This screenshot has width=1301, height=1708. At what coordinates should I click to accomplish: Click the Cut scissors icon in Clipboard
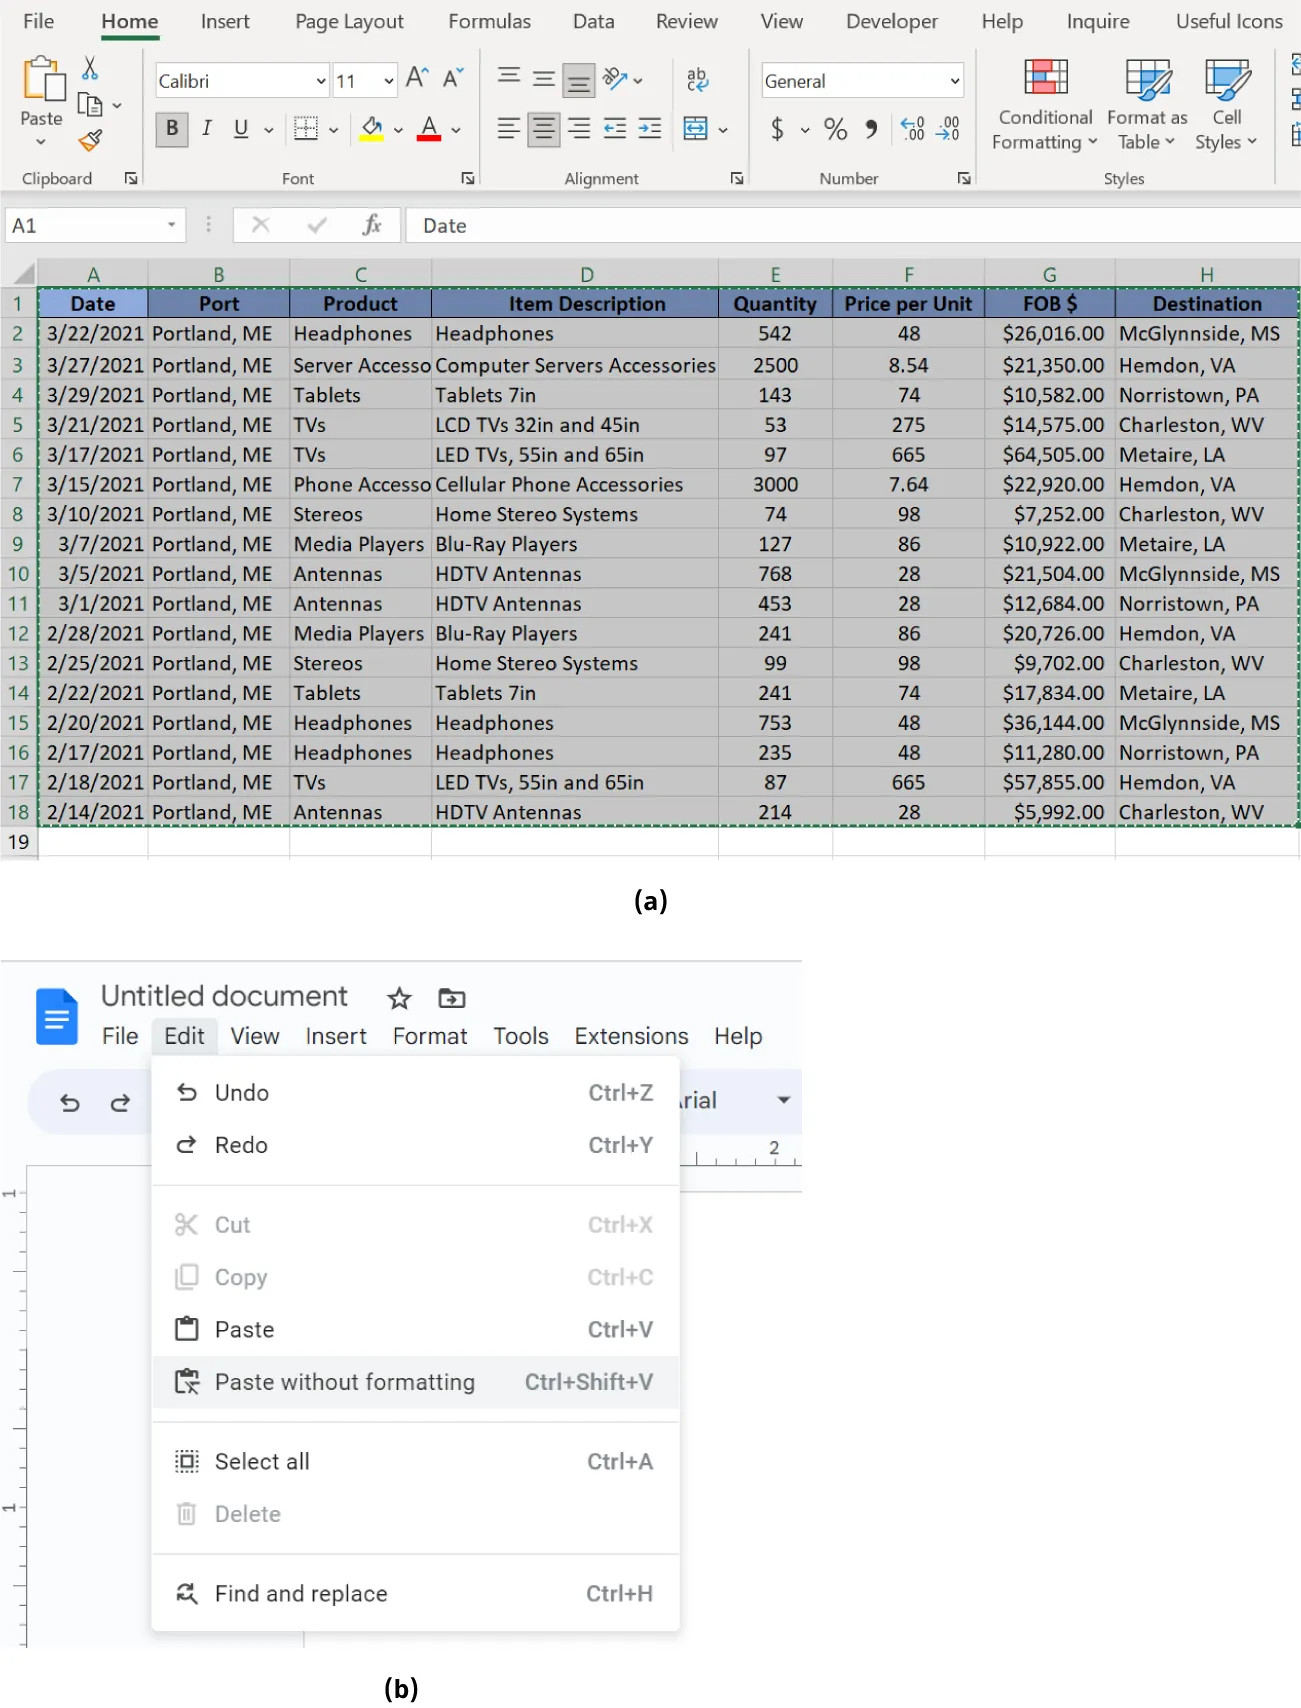coord(90,68)
